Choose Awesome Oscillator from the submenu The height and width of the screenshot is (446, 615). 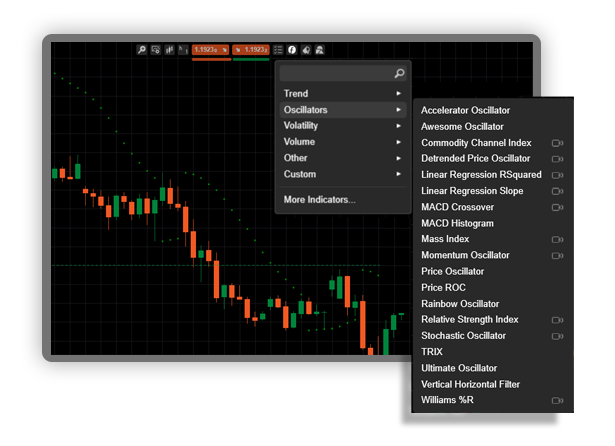(x=462, y=127)
